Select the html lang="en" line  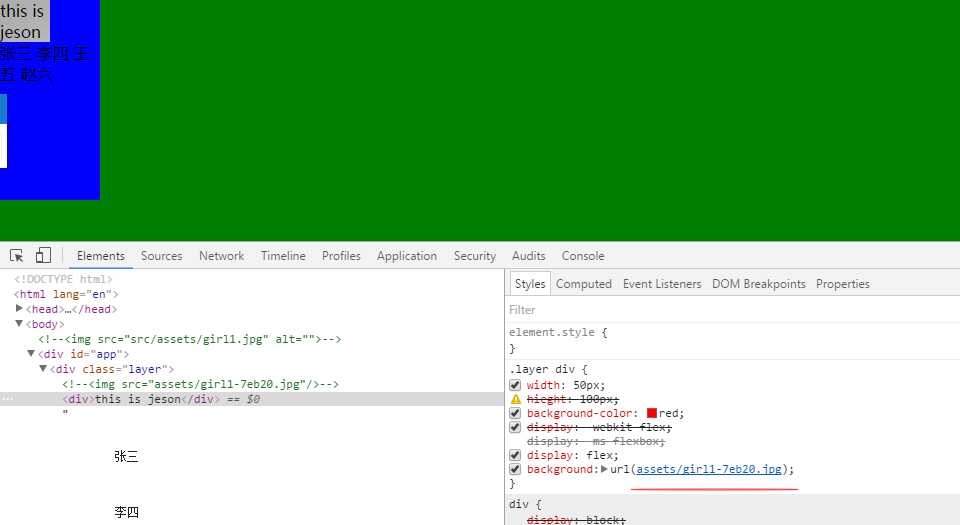[x=66, y=294]
